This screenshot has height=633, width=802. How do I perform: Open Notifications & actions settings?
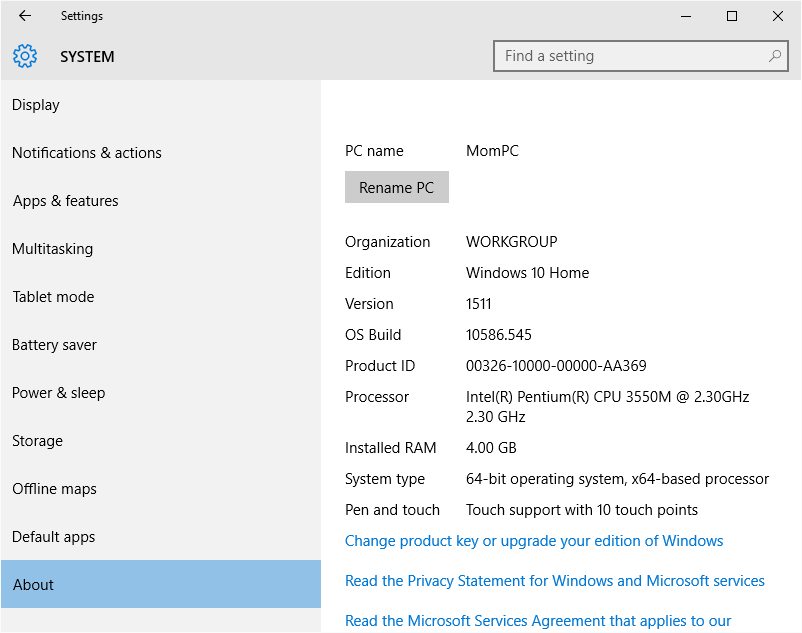pyautogui.click(x=87, y=153)
